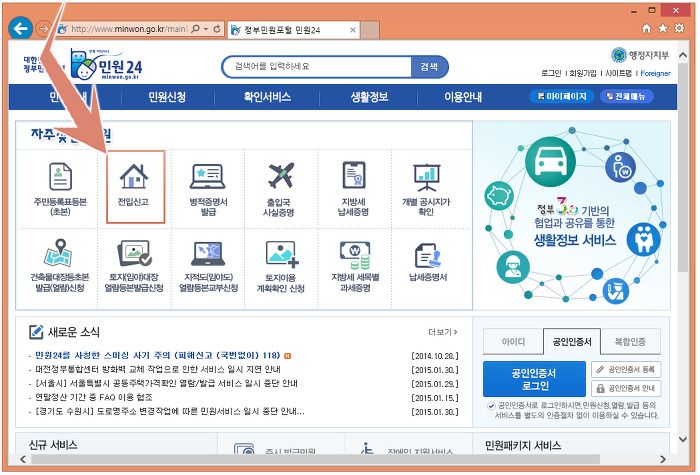
Task: Toggle the 공인인증서 login notice checkmark
Action: (491, 406)
